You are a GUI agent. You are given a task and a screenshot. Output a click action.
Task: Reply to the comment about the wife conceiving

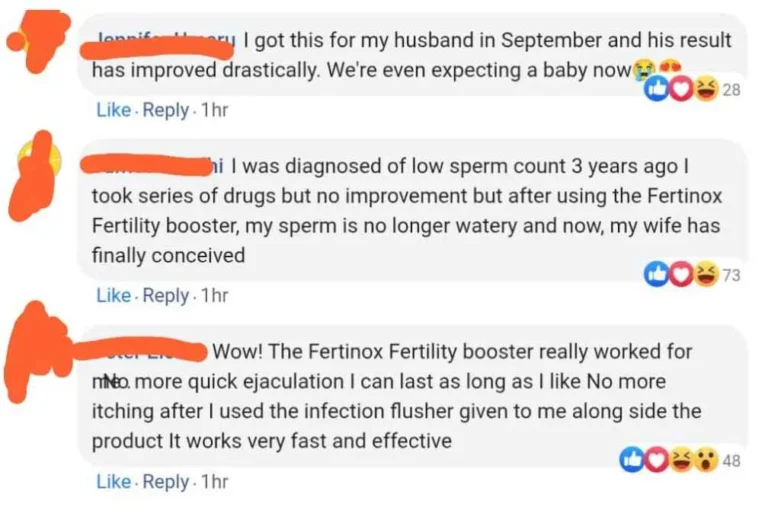165,295
